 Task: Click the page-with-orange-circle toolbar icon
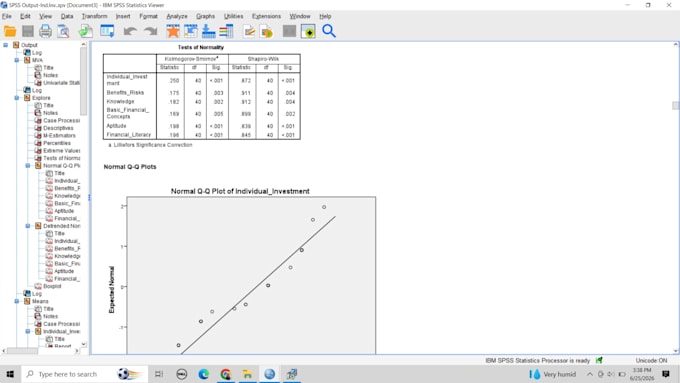coord(267,31)
